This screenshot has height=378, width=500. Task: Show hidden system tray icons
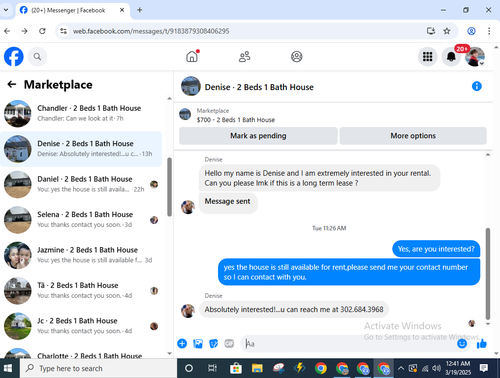click(x=401, y=368)
